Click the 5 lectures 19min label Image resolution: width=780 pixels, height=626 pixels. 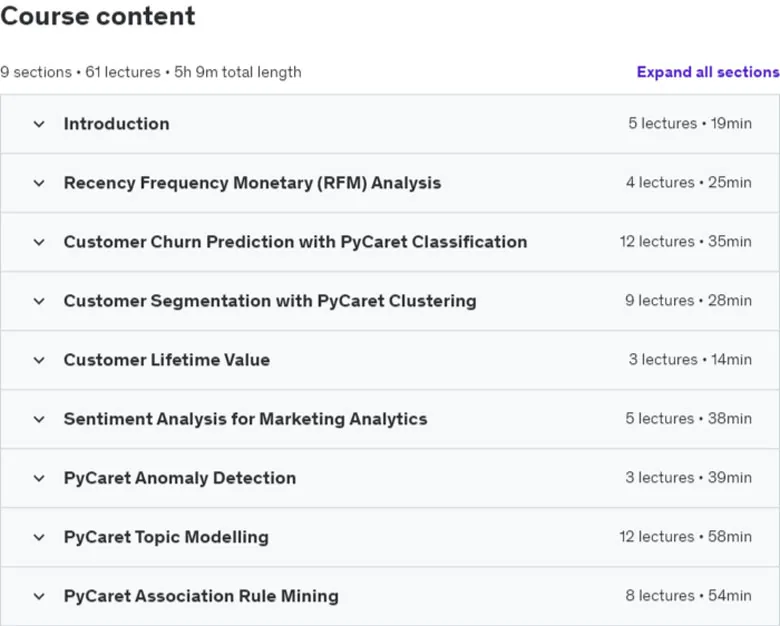click(690, 123)
